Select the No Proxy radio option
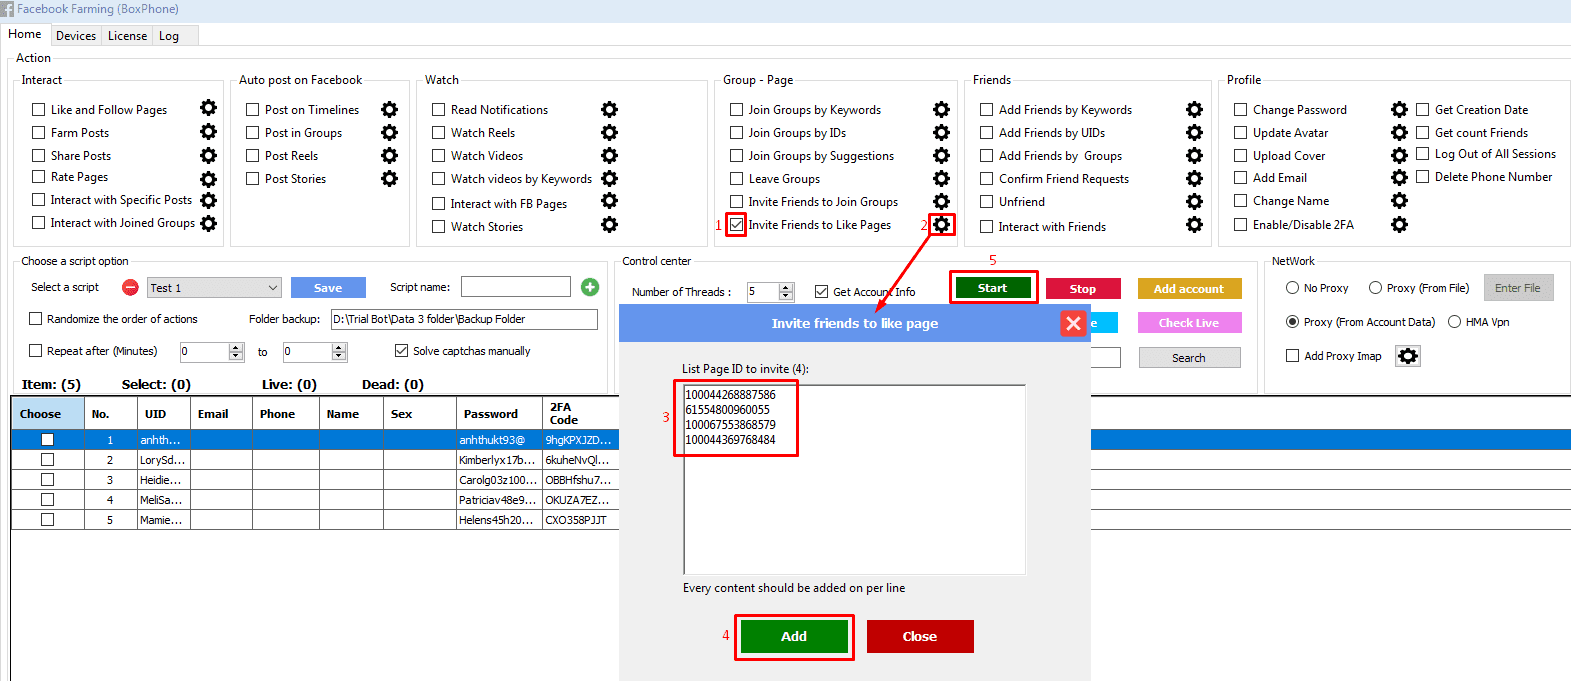The height and width of the screenshot is (681, 1571). [1293, 288]
